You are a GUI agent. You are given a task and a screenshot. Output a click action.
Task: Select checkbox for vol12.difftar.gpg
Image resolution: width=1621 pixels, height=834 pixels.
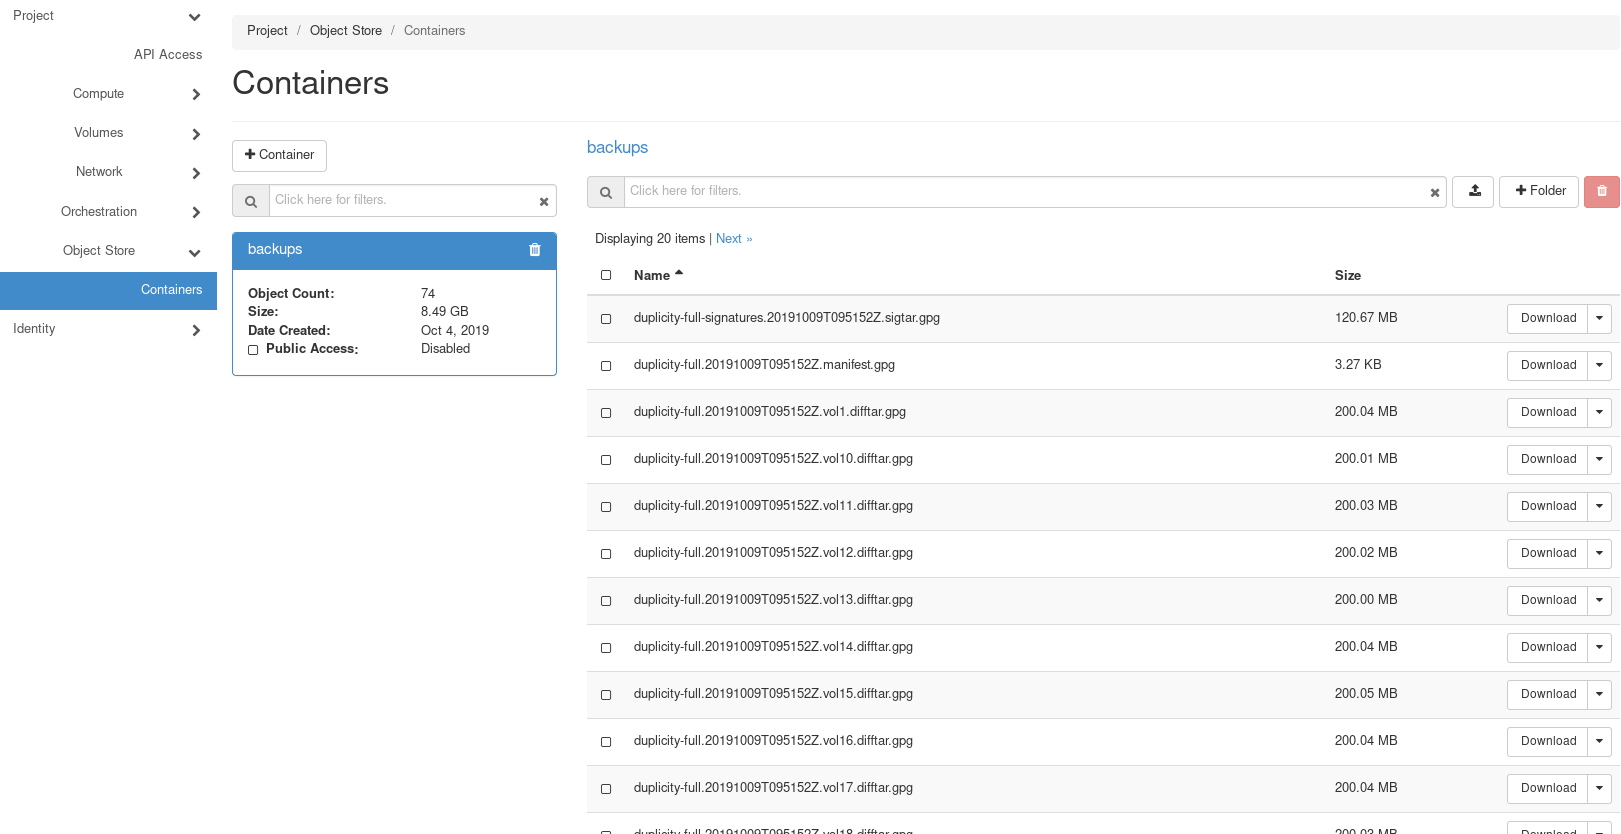pyautogui.click(x=606, y=554)
